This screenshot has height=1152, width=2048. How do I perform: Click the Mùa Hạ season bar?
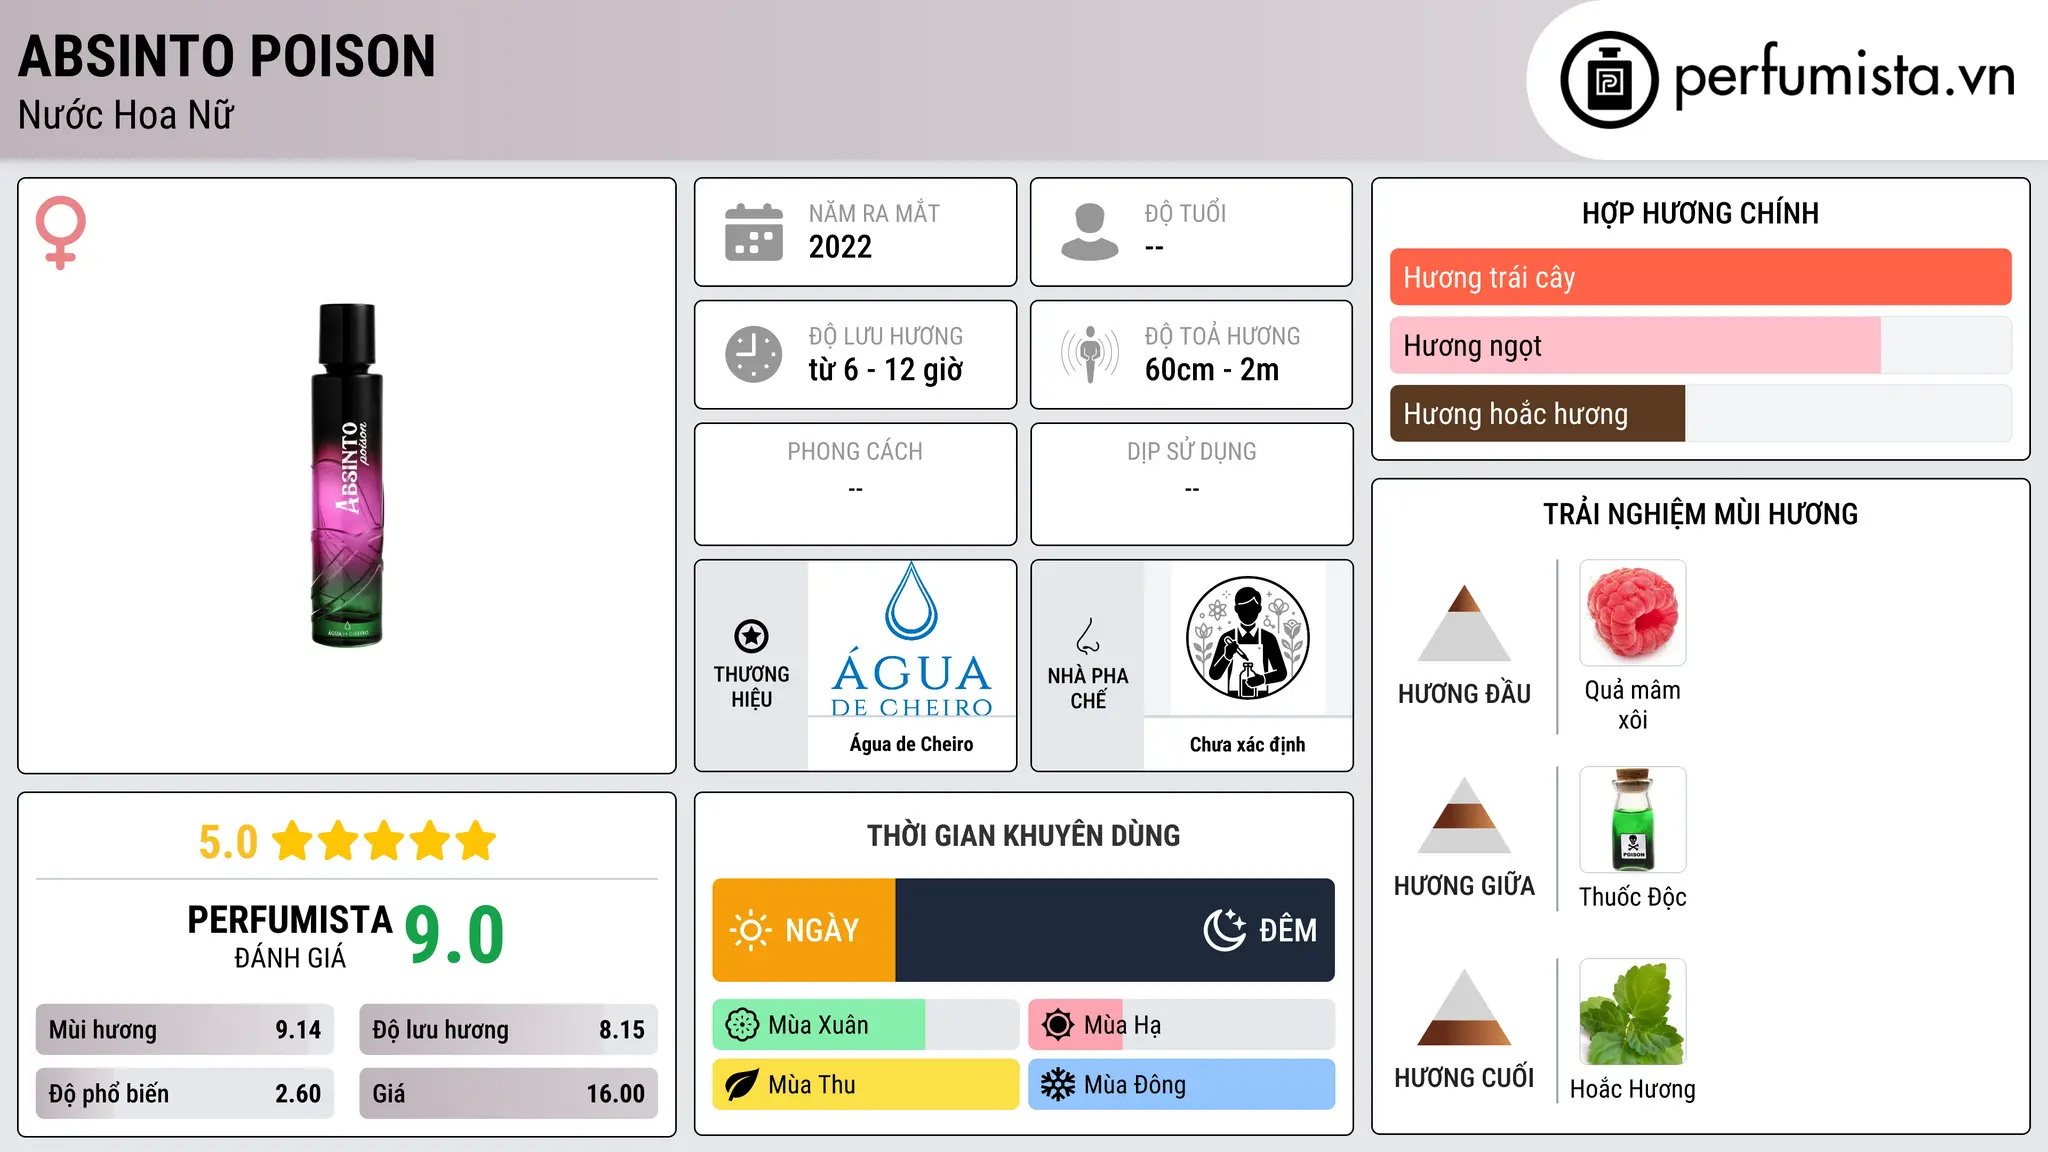(1182, 1025)
